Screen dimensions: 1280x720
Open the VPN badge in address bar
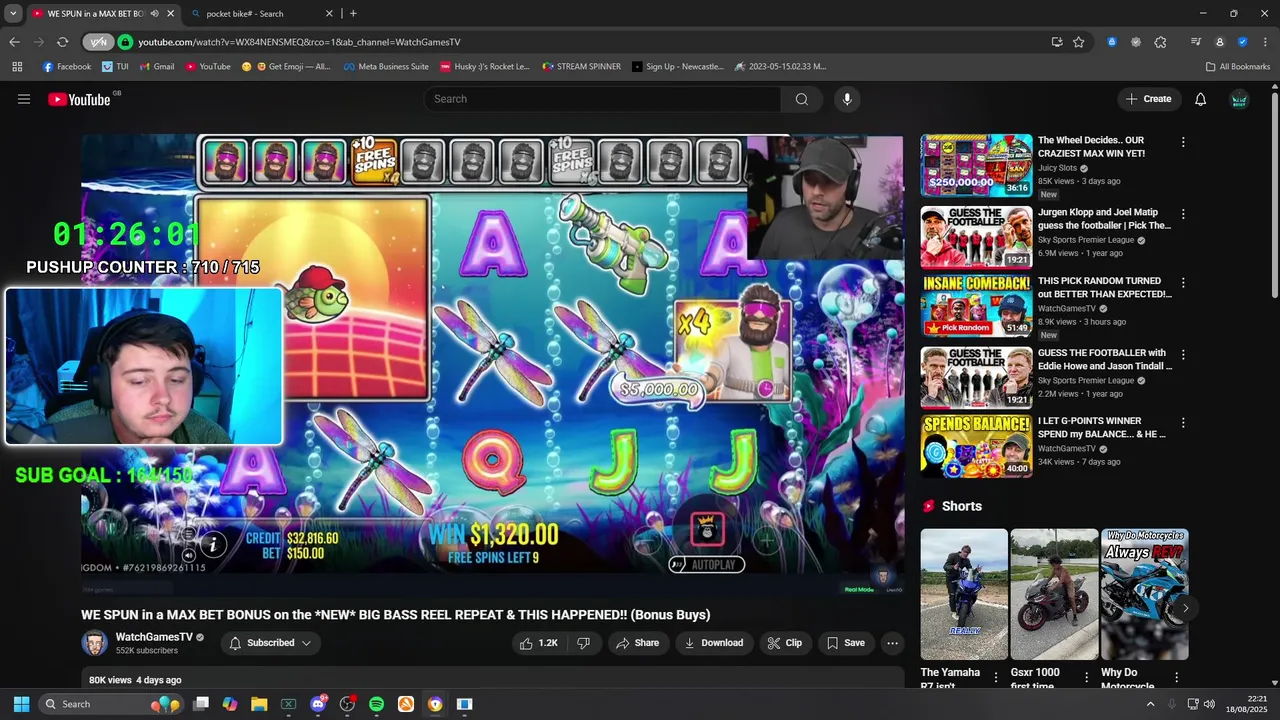click(98, 42)
